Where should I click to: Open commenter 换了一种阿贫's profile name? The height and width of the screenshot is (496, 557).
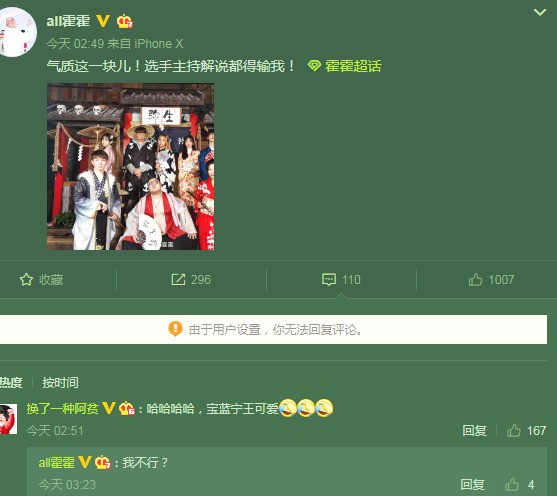(63, 409)
